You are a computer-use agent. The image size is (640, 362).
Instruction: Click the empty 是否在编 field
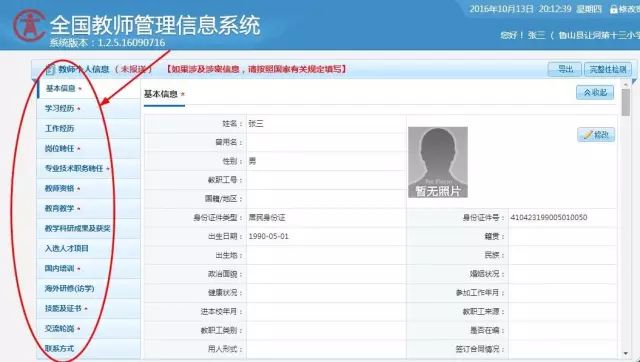point(562,330)
